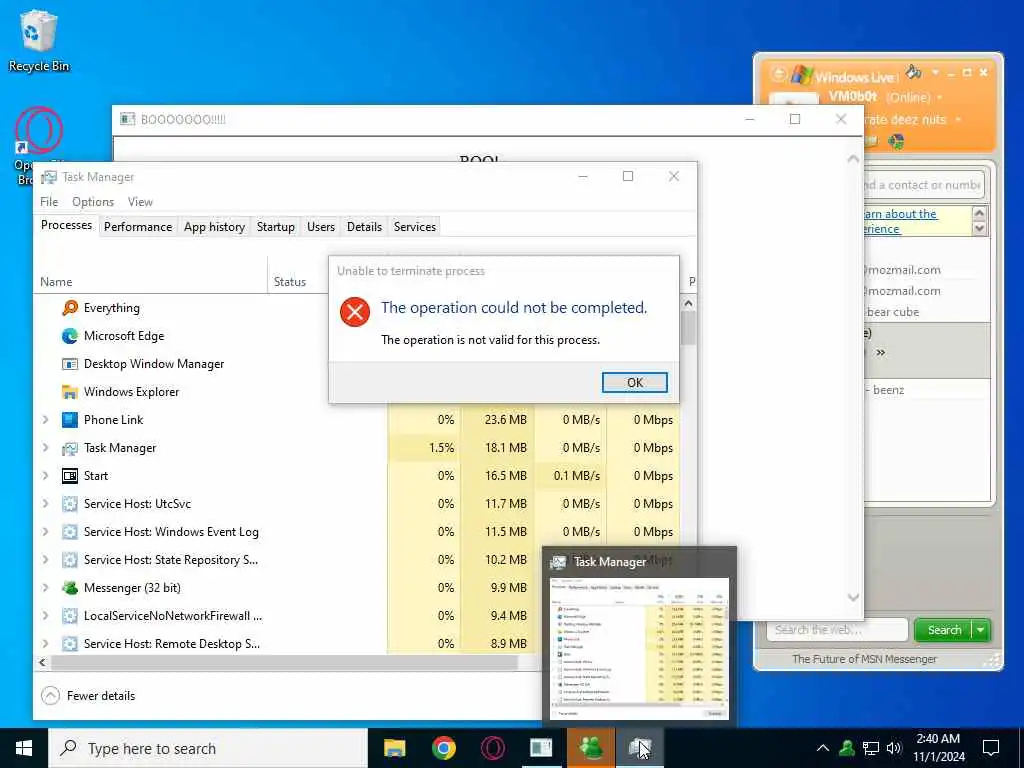1024x768 pixels.
Task: Open the network tray icon
Action: 871,748
